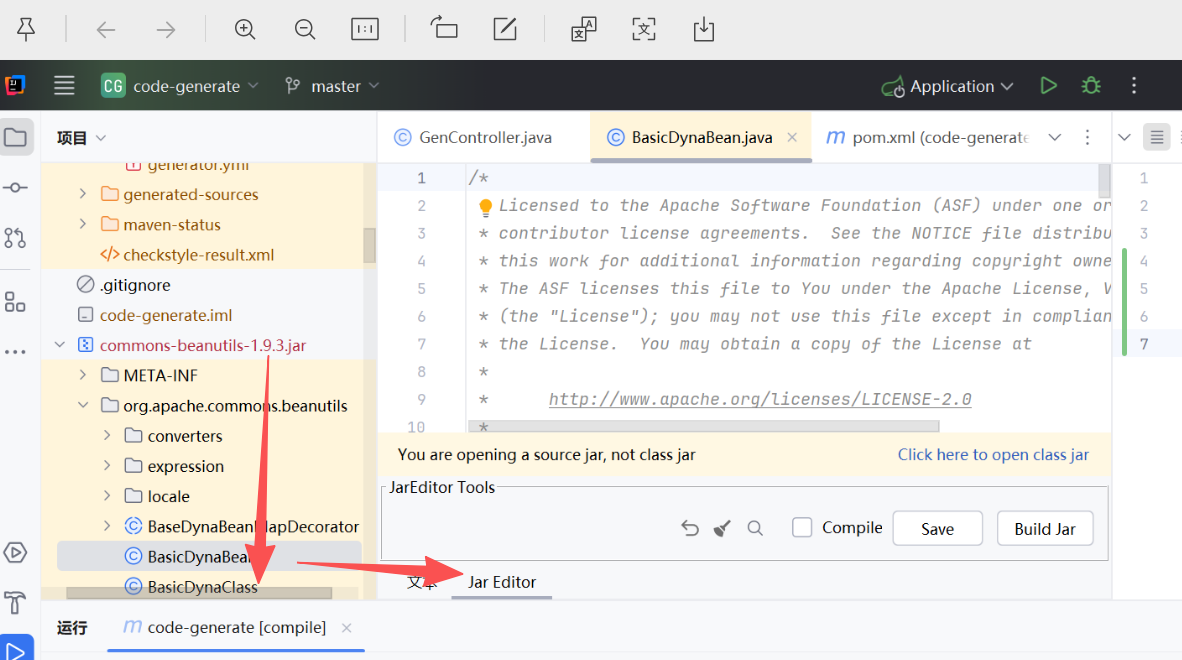Viewport: 1182px width, 660px height.
Task: Show the hidden editor tabs list
Action: pyautogui.click(x=1055, y=137)
